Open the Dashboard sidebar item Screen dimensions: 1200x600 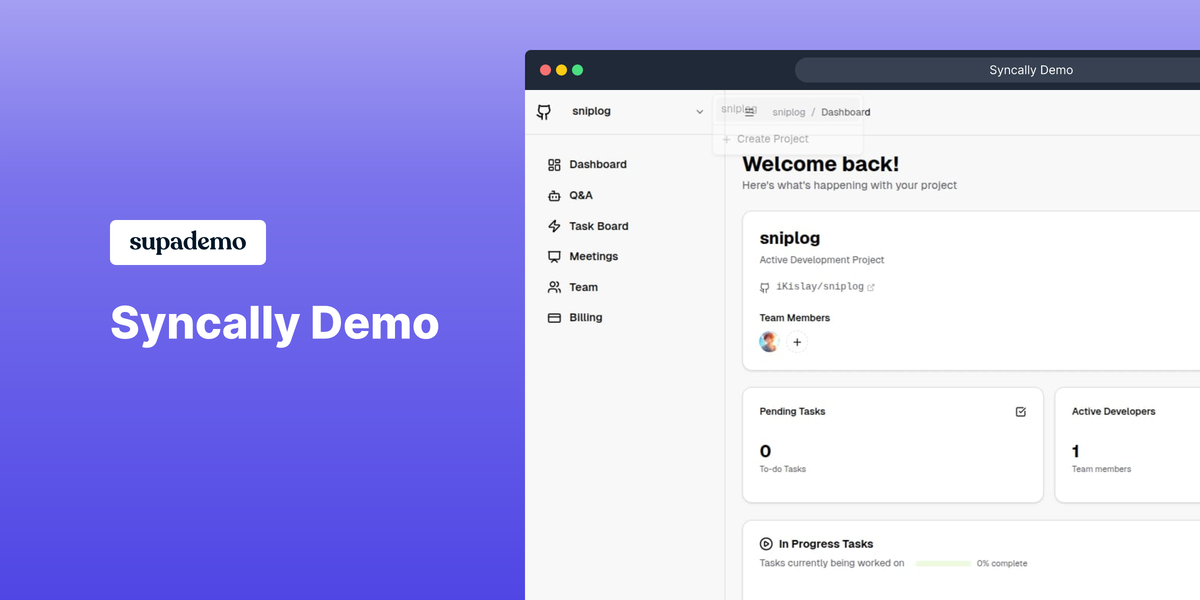point(587,165)
